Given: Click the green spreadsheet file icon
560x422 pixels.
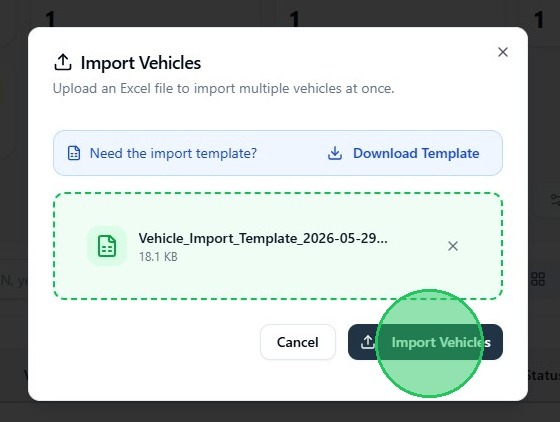Looking at the screenshot, I should click(x=107, y=246).
